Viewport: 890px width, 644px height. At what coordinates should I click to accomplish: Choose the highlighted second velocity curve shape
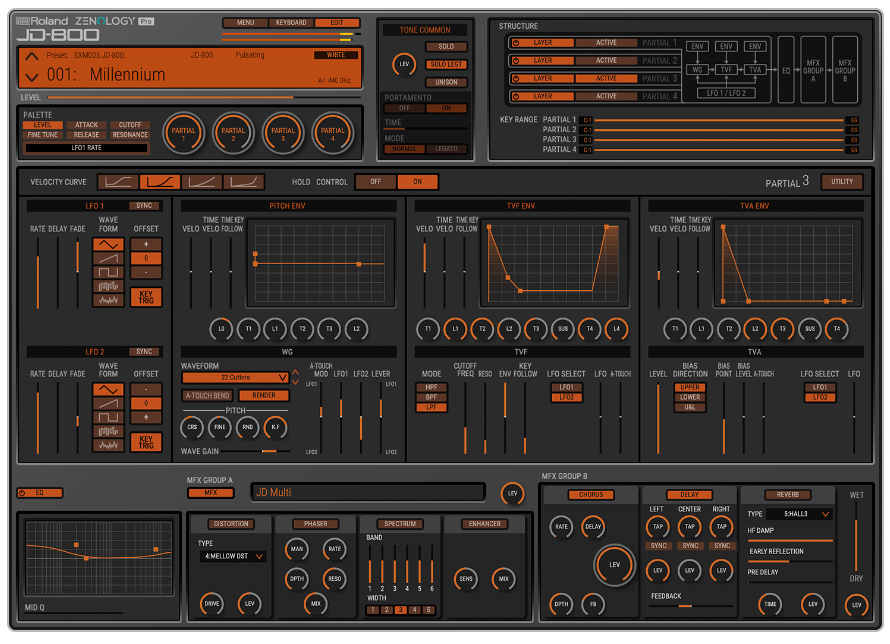pos(159,182)
